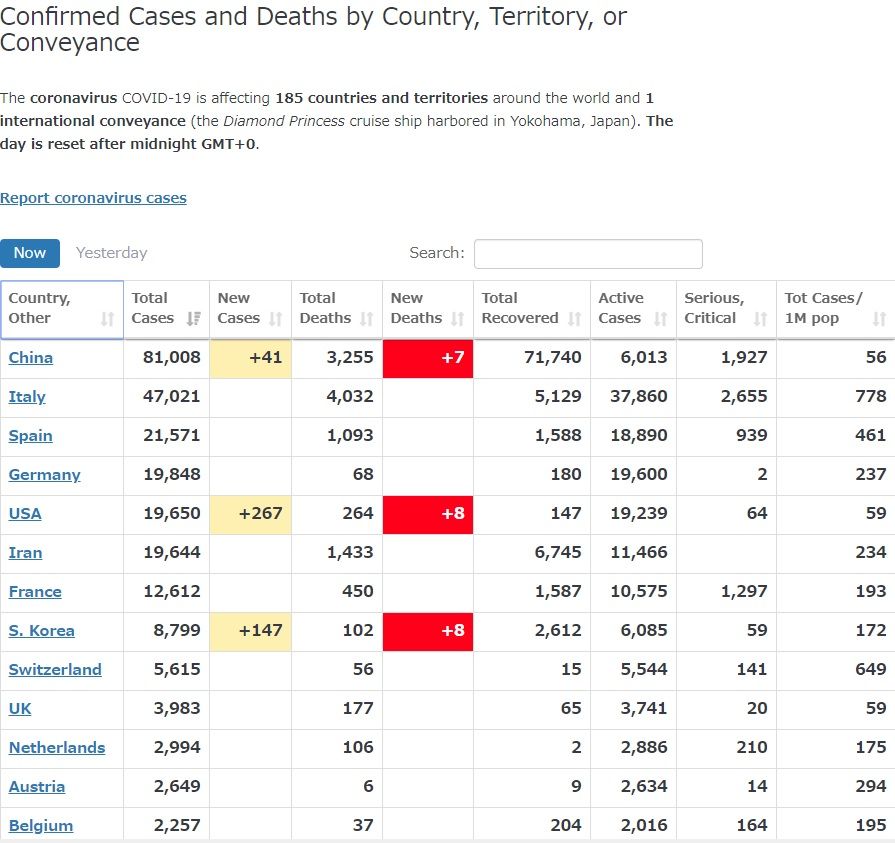
Task: Click the Germany link in table
Action: [44, 475]
